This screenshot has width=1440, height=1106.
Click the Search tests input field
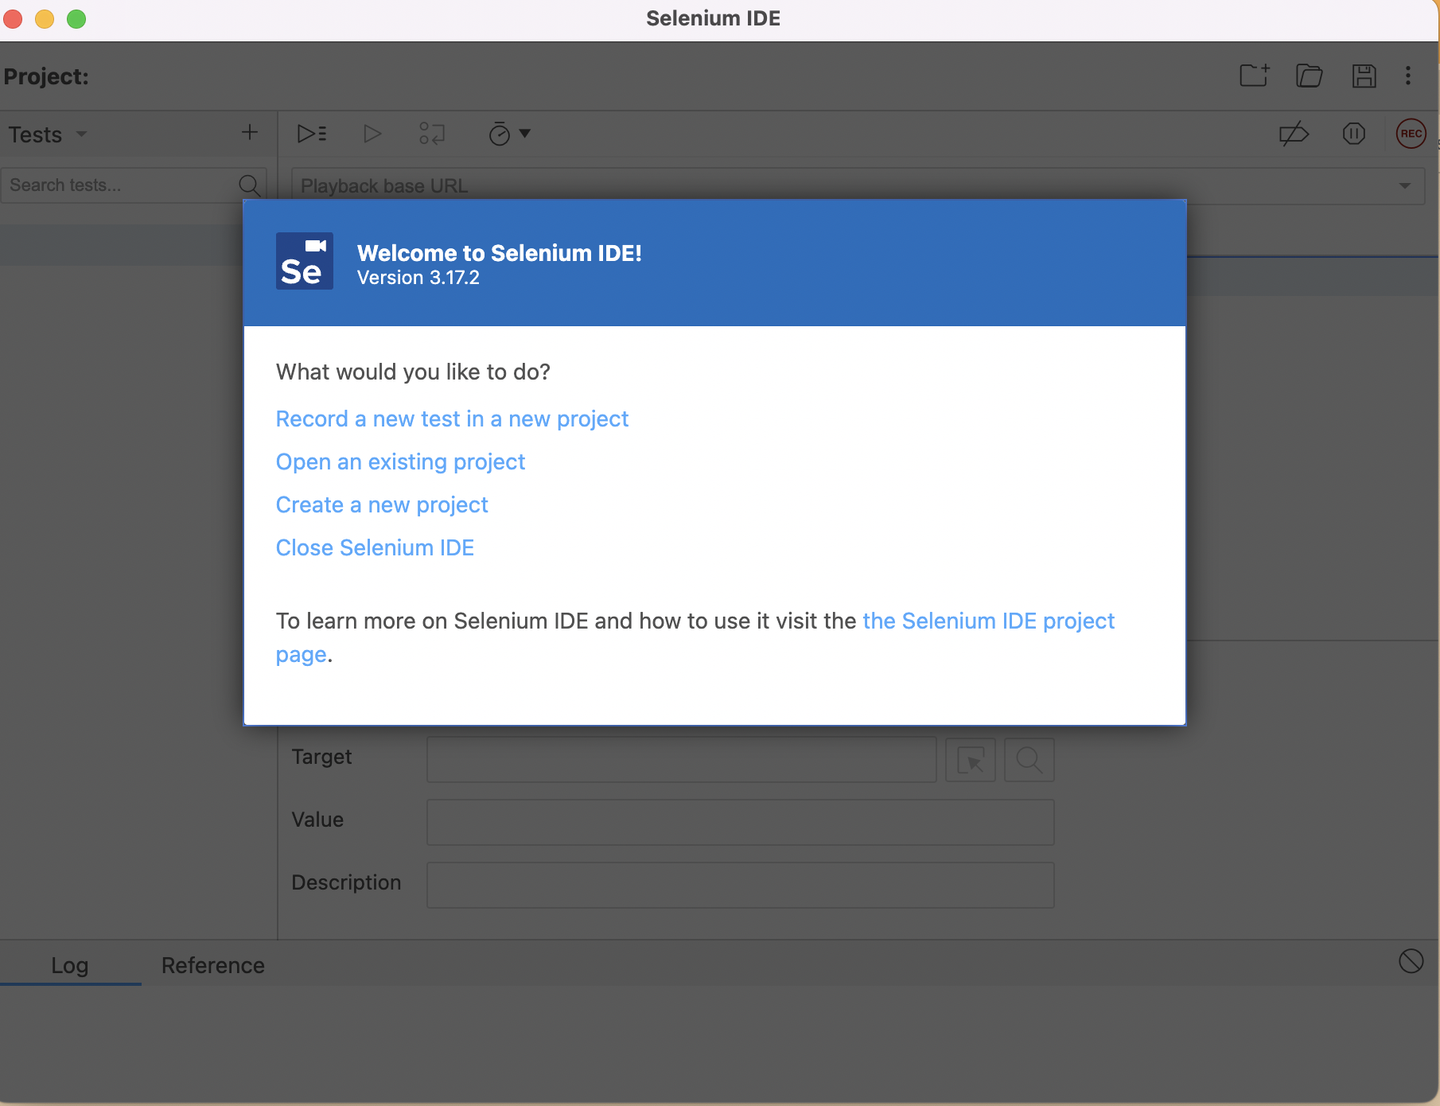pos(120,185)
